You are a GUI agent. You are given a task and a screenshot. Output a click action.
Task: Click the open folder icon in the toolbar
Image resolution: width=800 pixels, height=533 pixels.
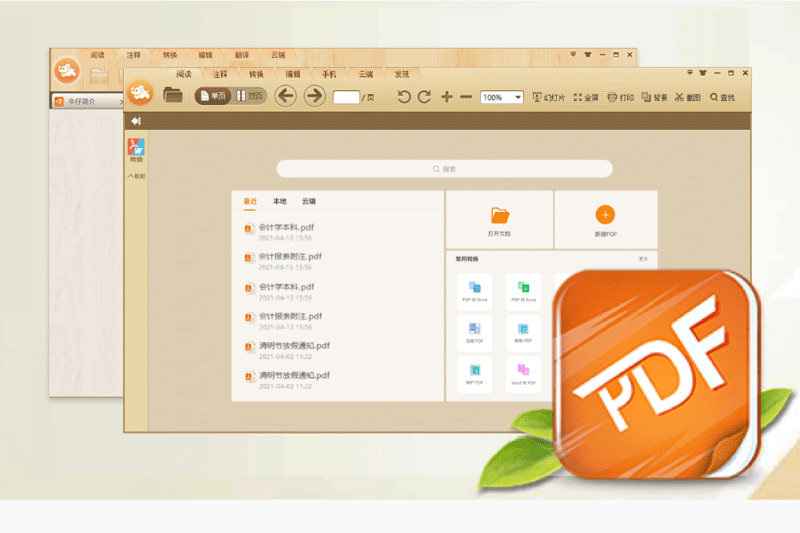[173, 96]
